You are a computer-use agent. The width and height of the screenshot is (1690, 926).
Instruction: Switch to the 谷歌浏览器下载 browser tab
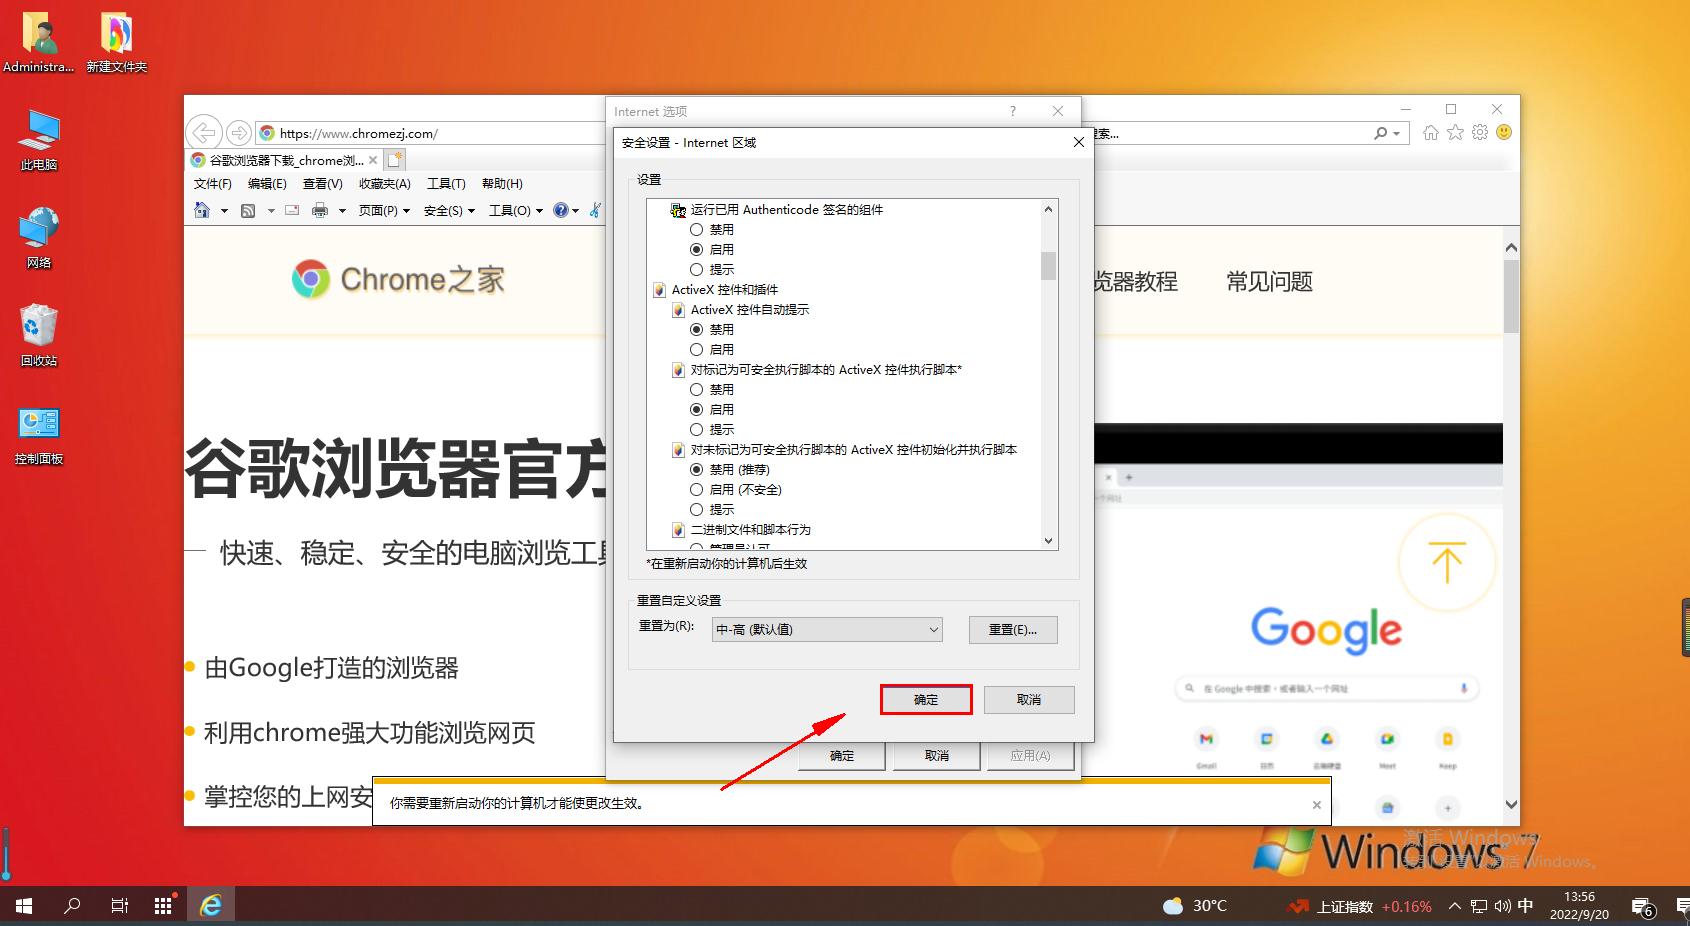tap(280, 159)
